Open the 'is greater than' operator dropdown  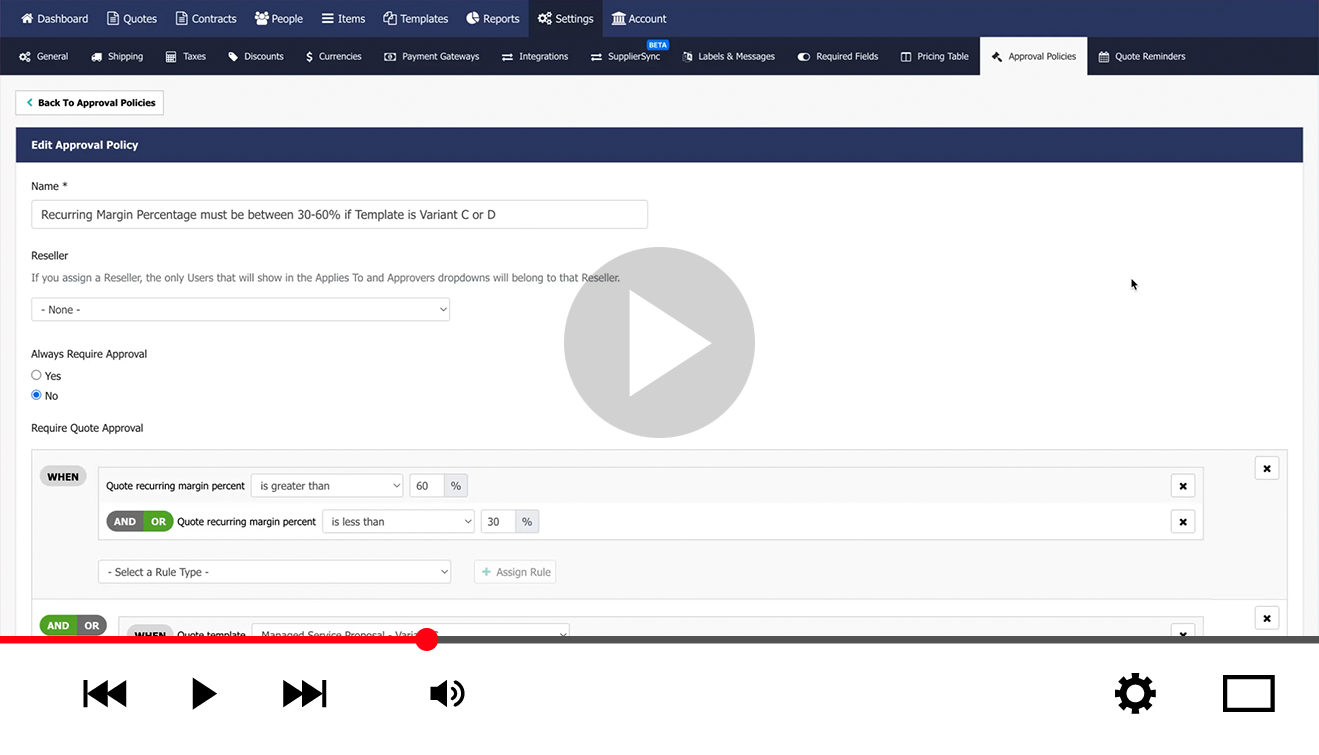(x=326, y=486)
